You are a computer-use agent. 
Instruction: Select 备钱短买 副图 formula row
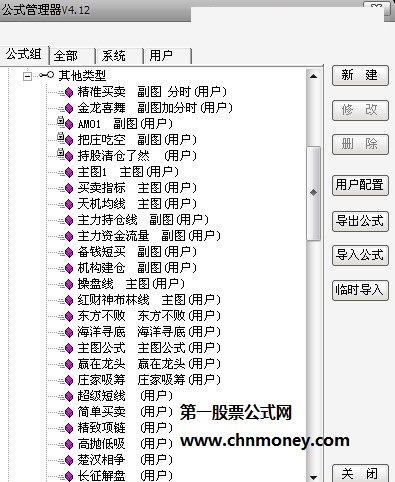[x=137, y=252]
